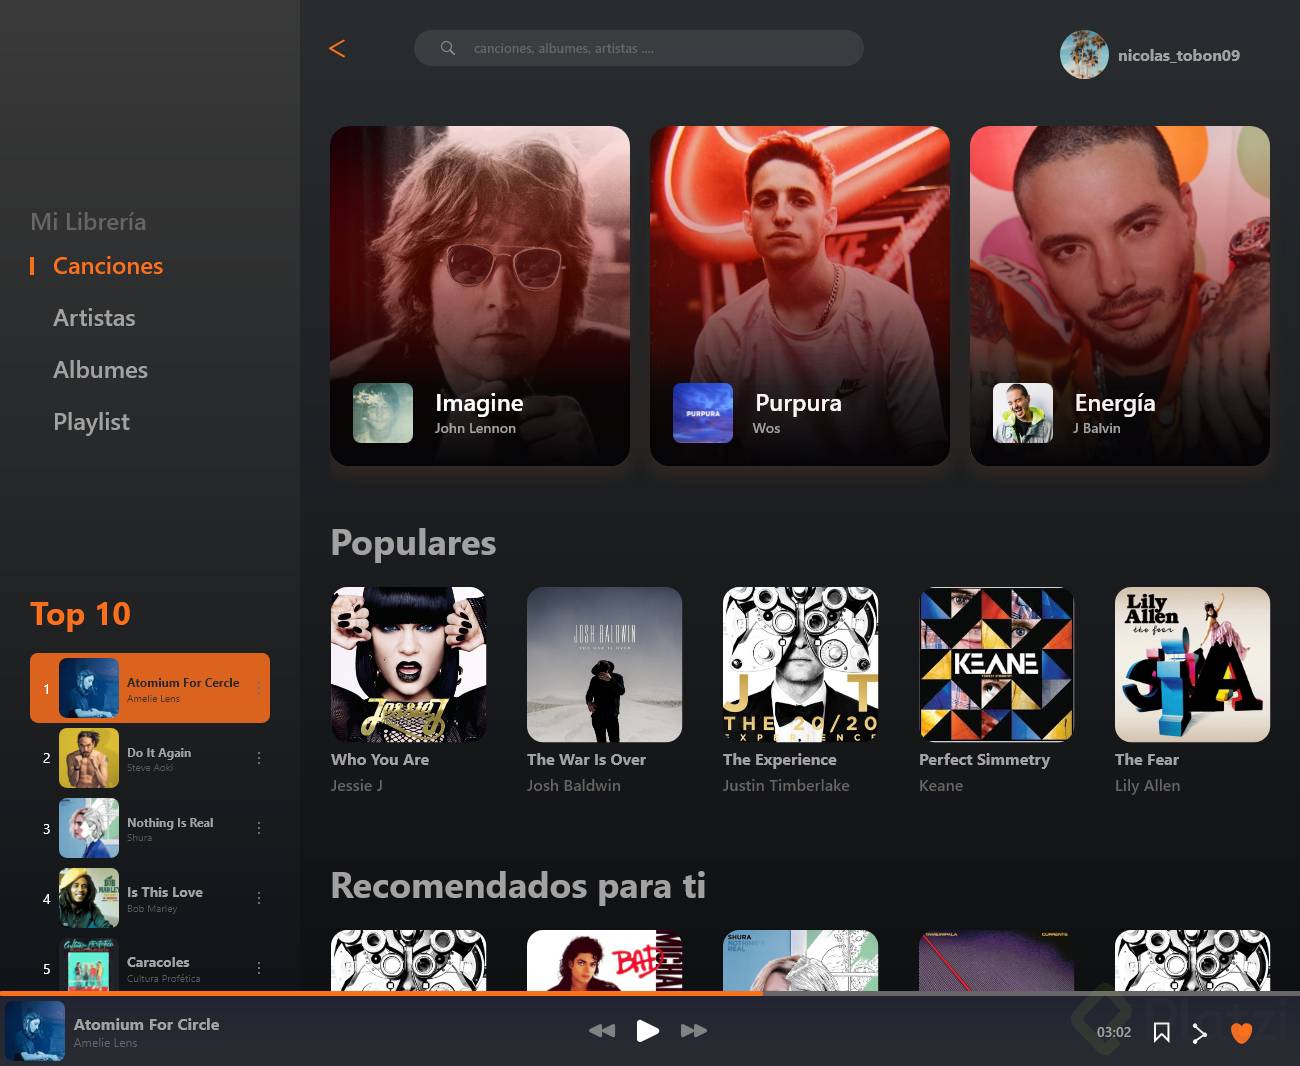Skip to the next track
This screenshot has height=1066, width=1300.
pos(694,1031)
